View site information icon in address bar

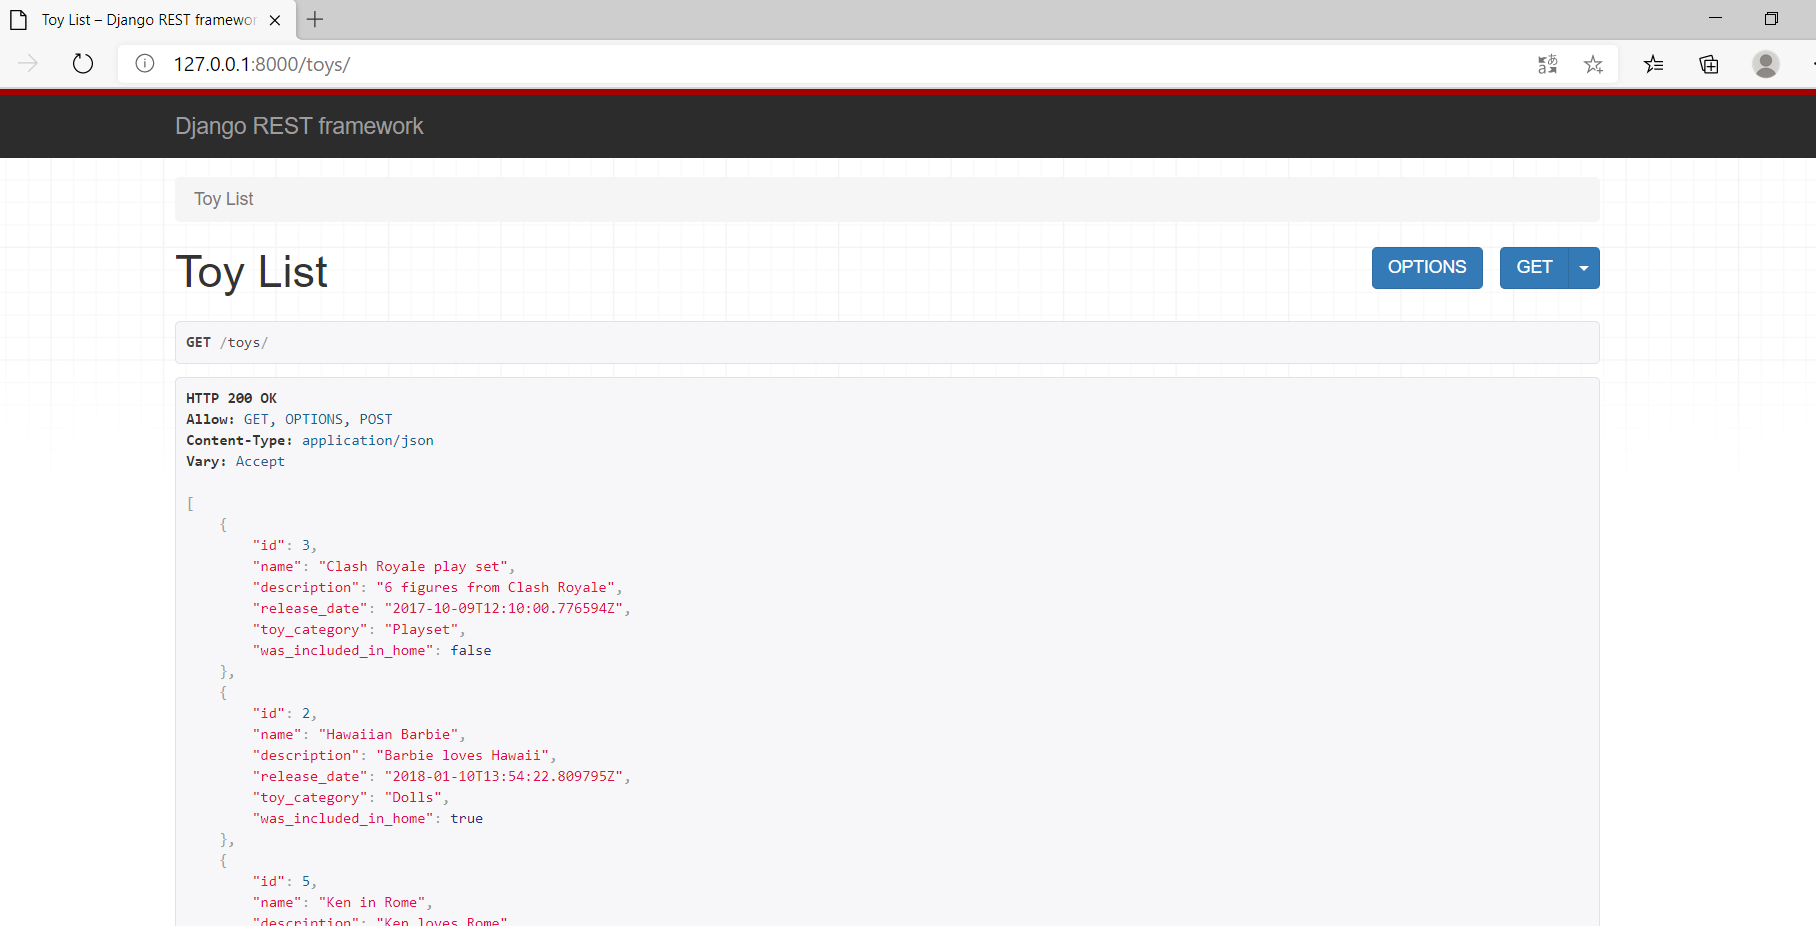click(x=145, y=64)
